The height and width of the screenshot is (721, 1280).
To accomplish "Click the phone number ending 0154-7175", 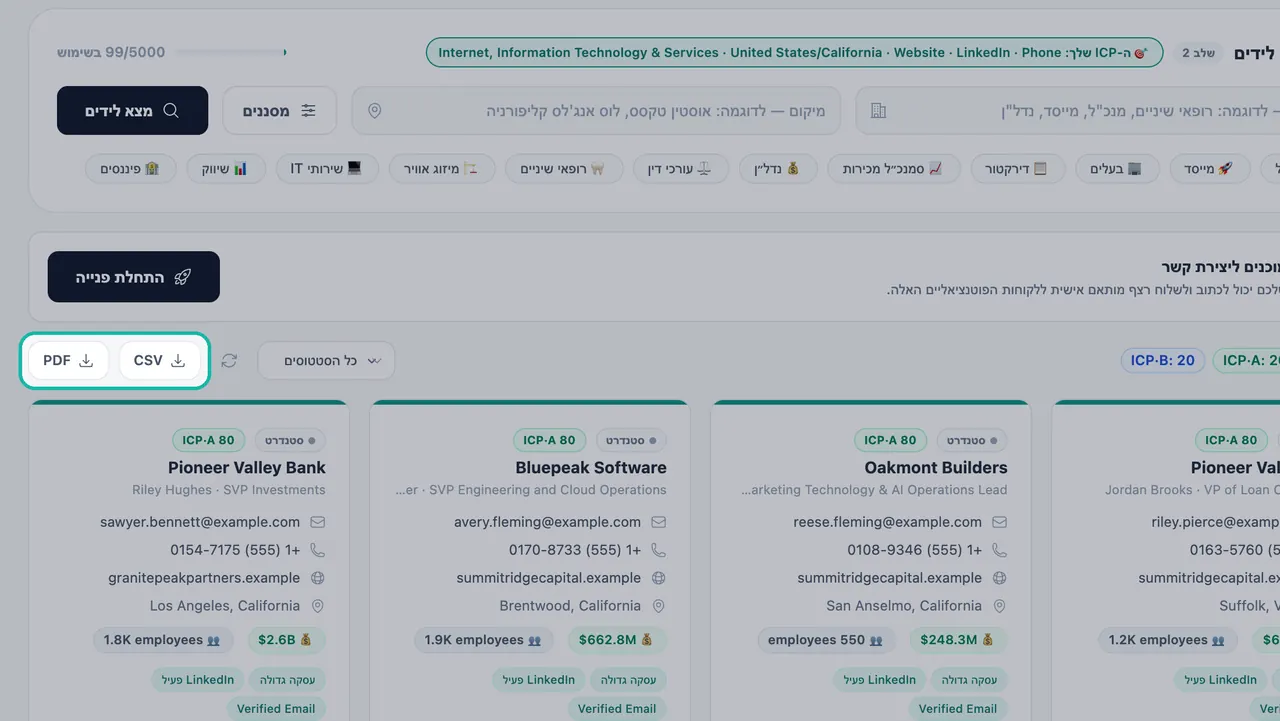I will [235, 550].
